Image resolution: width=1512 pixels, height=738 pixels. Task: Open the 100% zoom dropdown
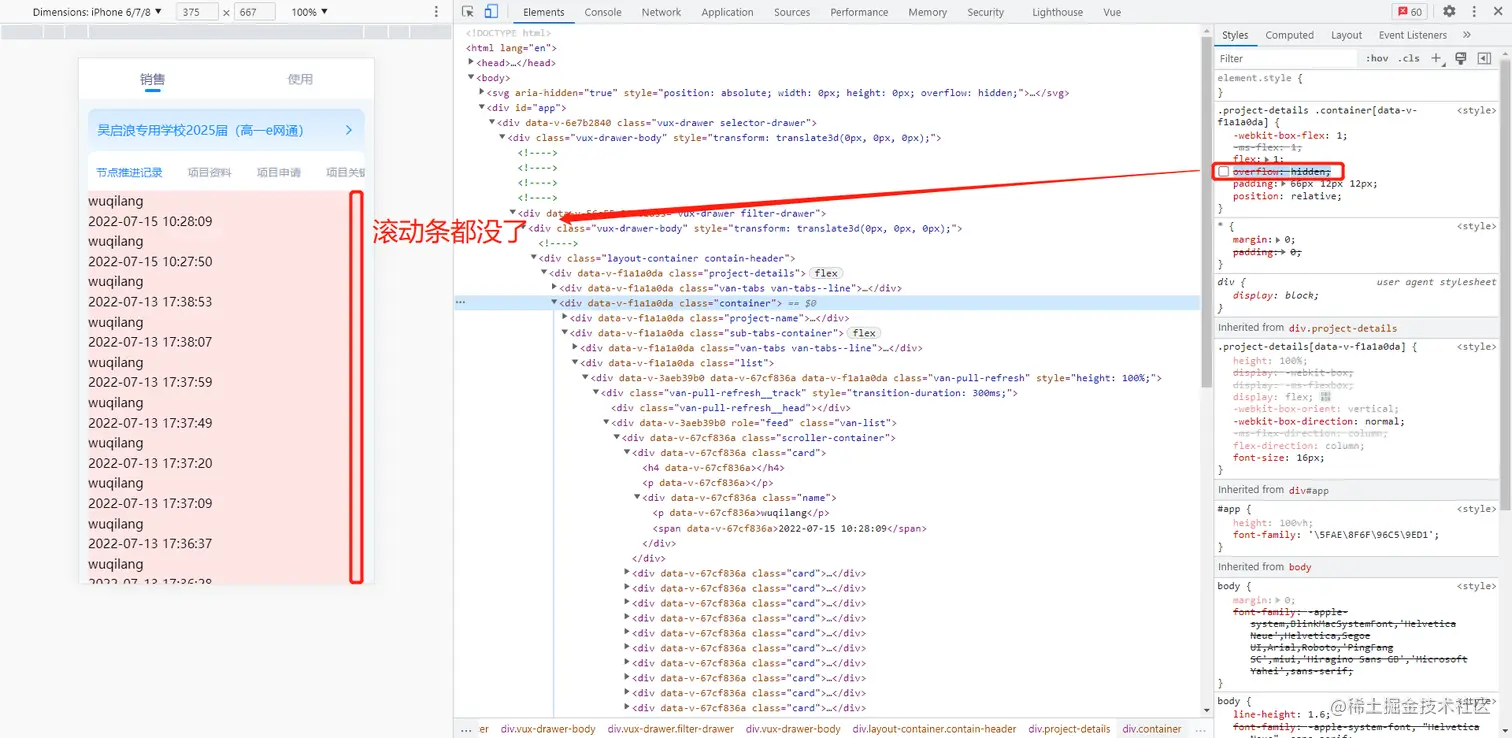[309, 12]
